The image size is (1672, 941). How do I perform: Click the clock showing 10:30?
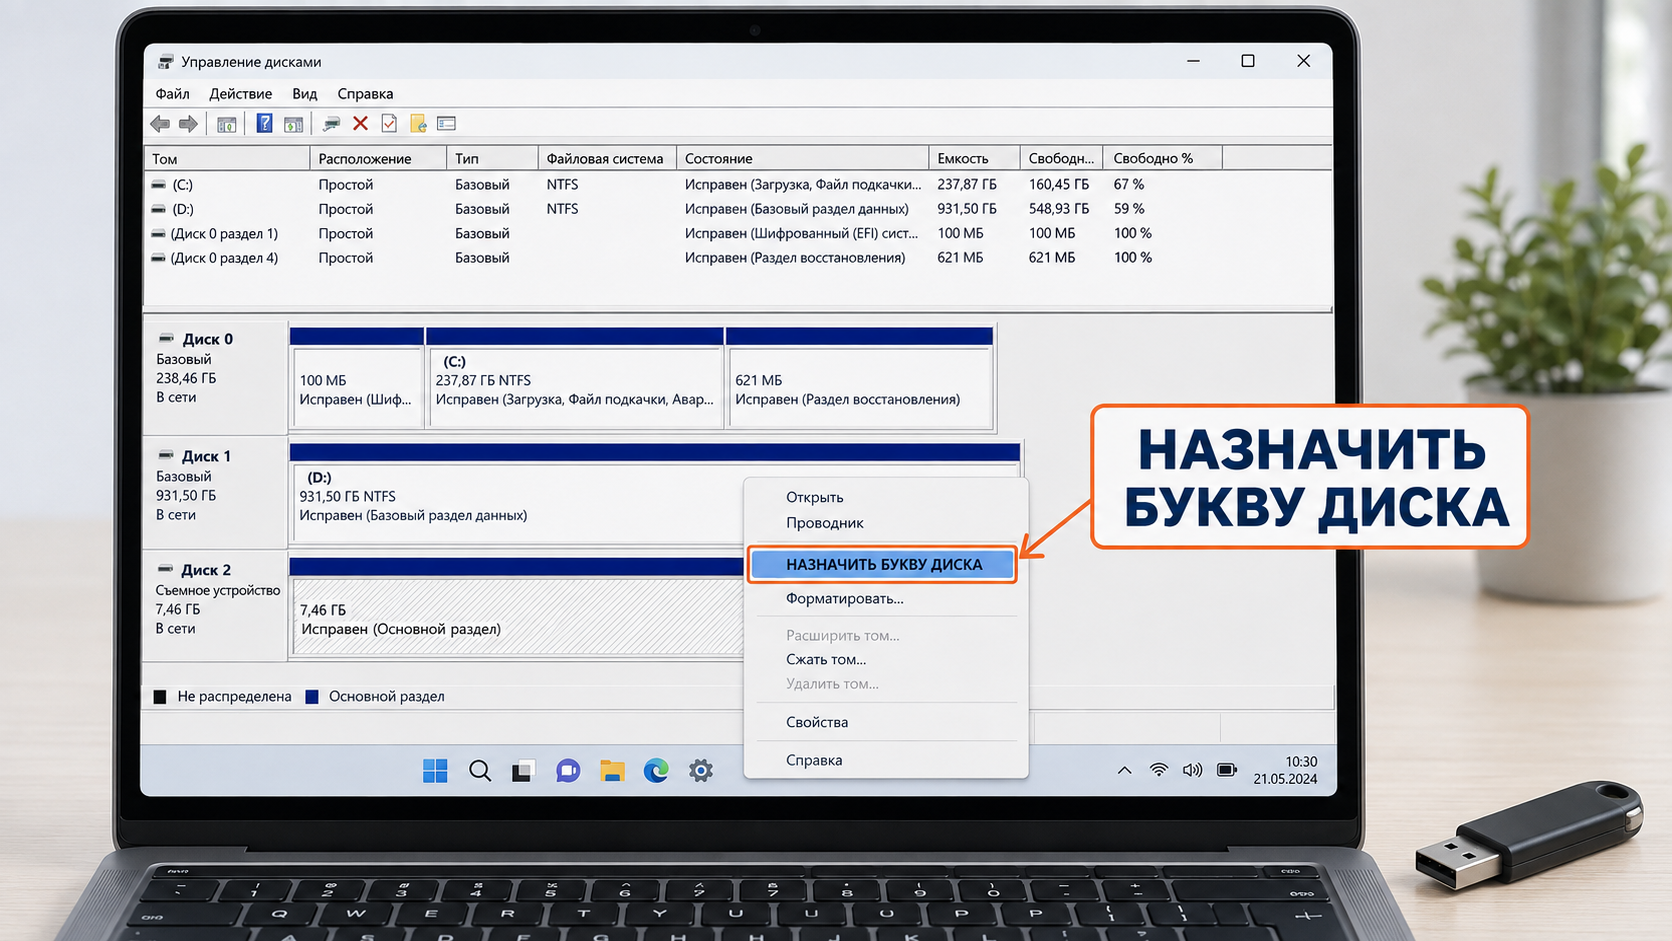coord(1301,762)
